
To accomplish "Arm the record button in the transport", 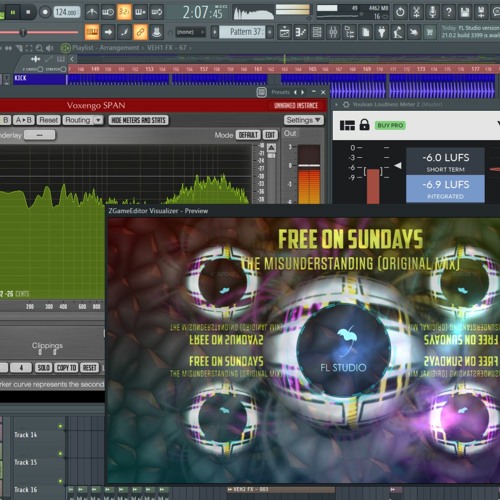I will tap(45, 13).
